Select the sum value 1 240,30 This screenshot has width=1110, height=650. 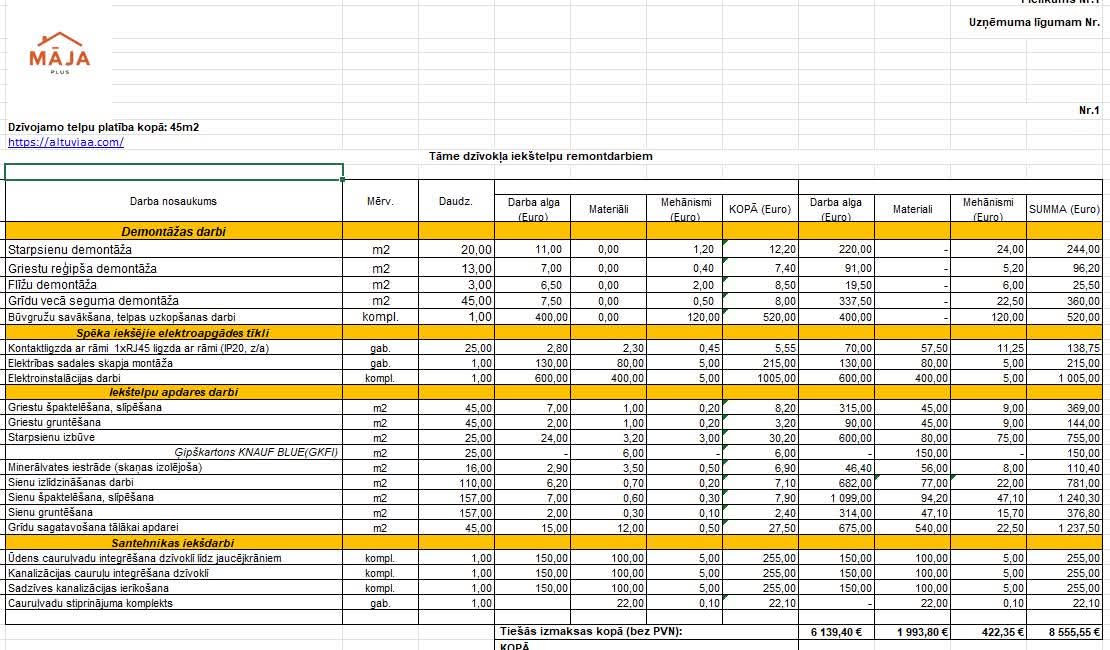1064,498
